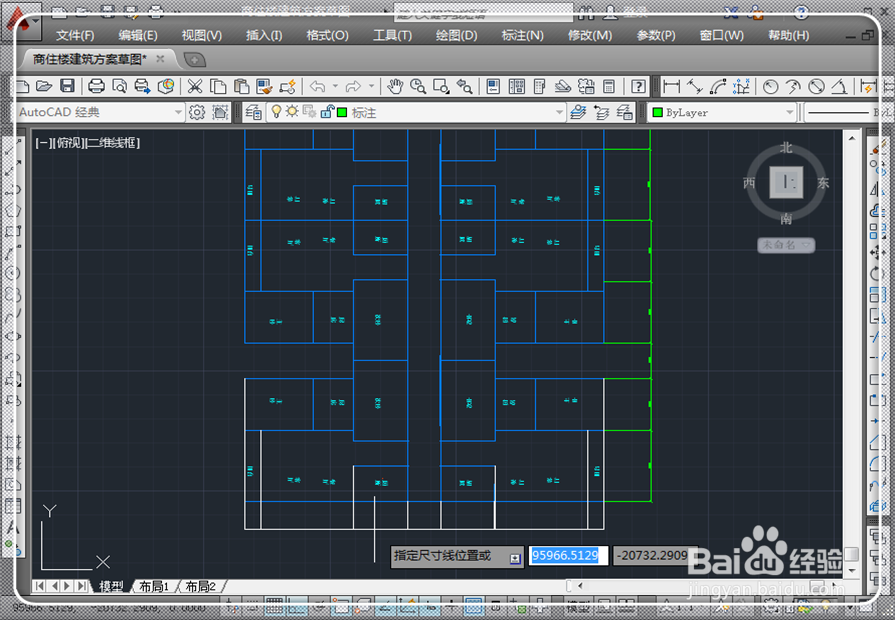
Task: Click the Zoom Previous icon
Action: 464,87
